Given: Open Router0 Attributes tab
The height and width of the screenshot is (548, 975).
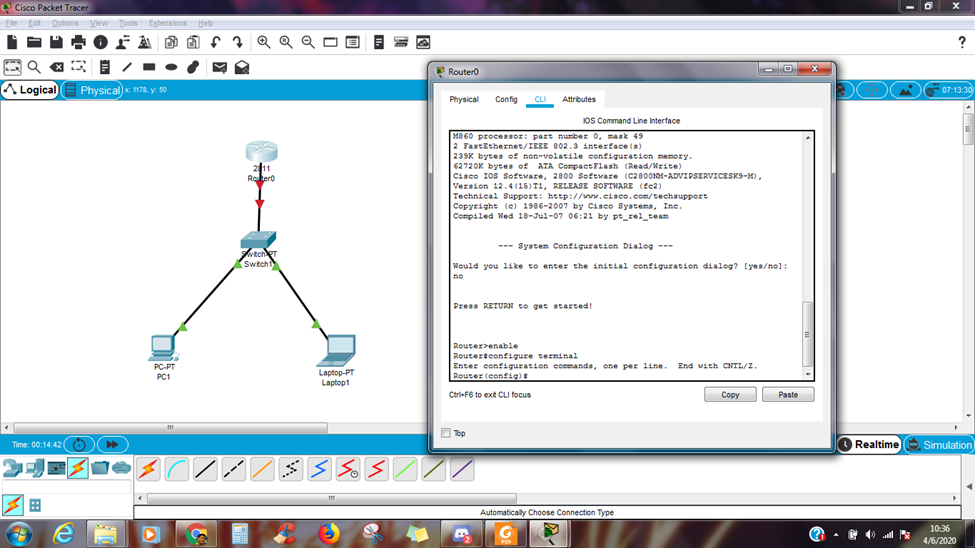Looking at the screenshot, I should click(x=579, y=100).
